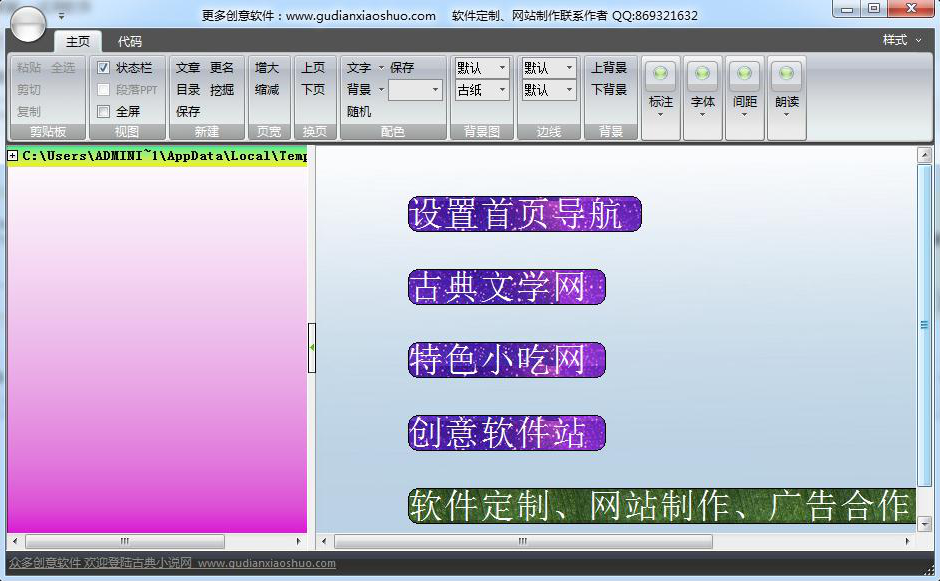Enable the 全屏 fullscreen checkbox
Screen dimensions: 940x581
(x=104, y=112)
